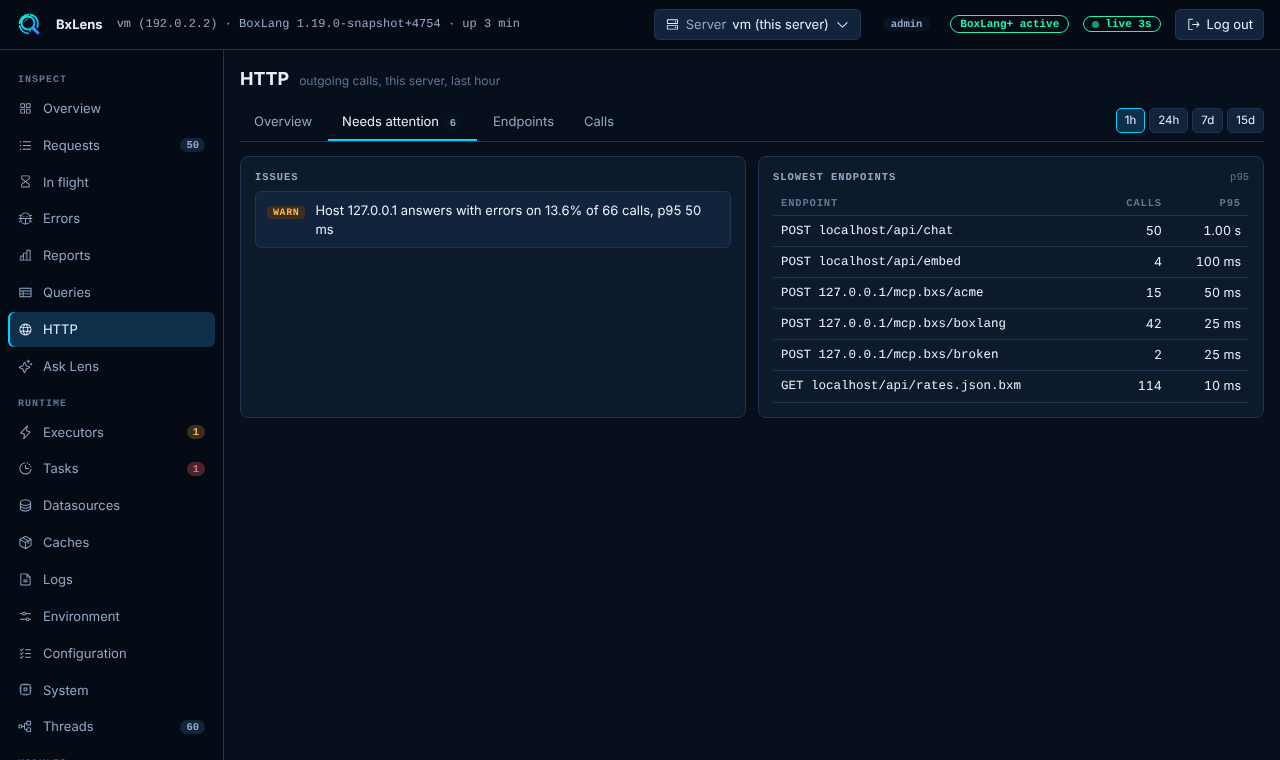Click the Threads branching icon
The image size is (1280, 760).
26,726
